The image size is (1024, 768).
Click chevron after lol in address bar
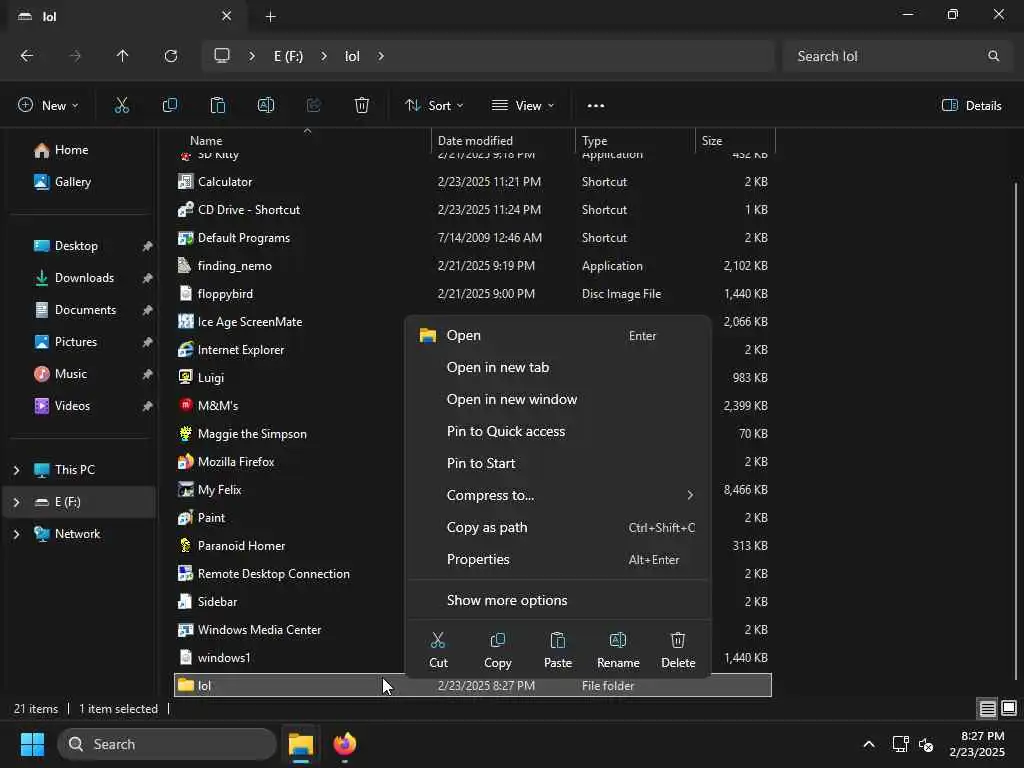381,56
